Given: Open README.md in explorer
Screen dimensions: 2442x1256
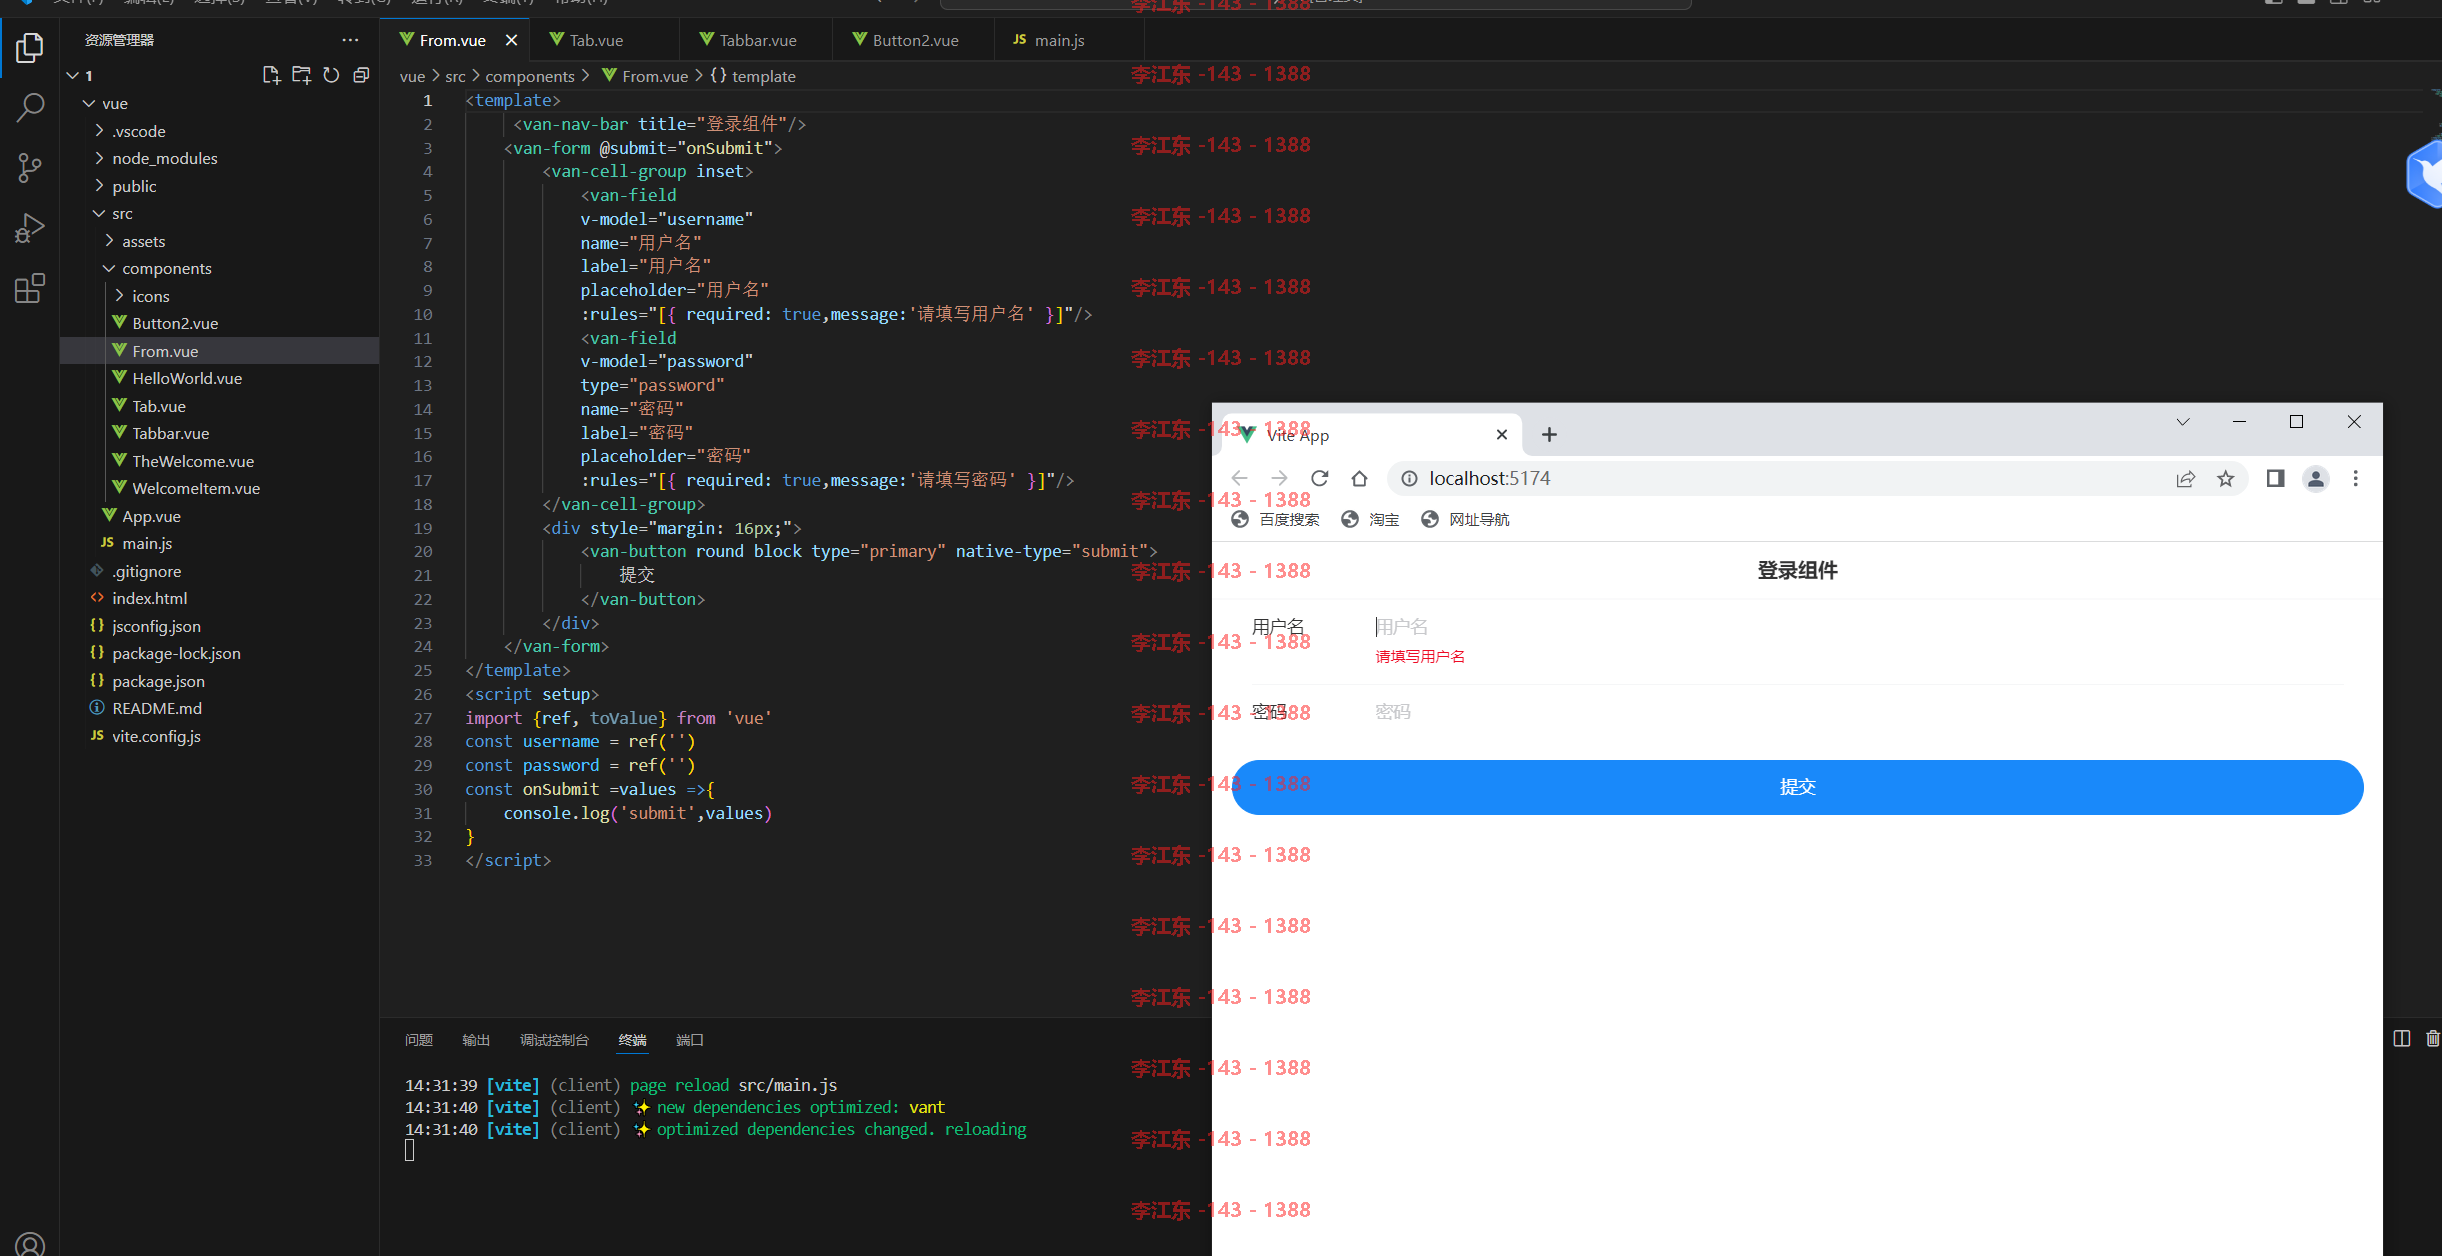Looking at the screenshot, I should tap(156, 708).
